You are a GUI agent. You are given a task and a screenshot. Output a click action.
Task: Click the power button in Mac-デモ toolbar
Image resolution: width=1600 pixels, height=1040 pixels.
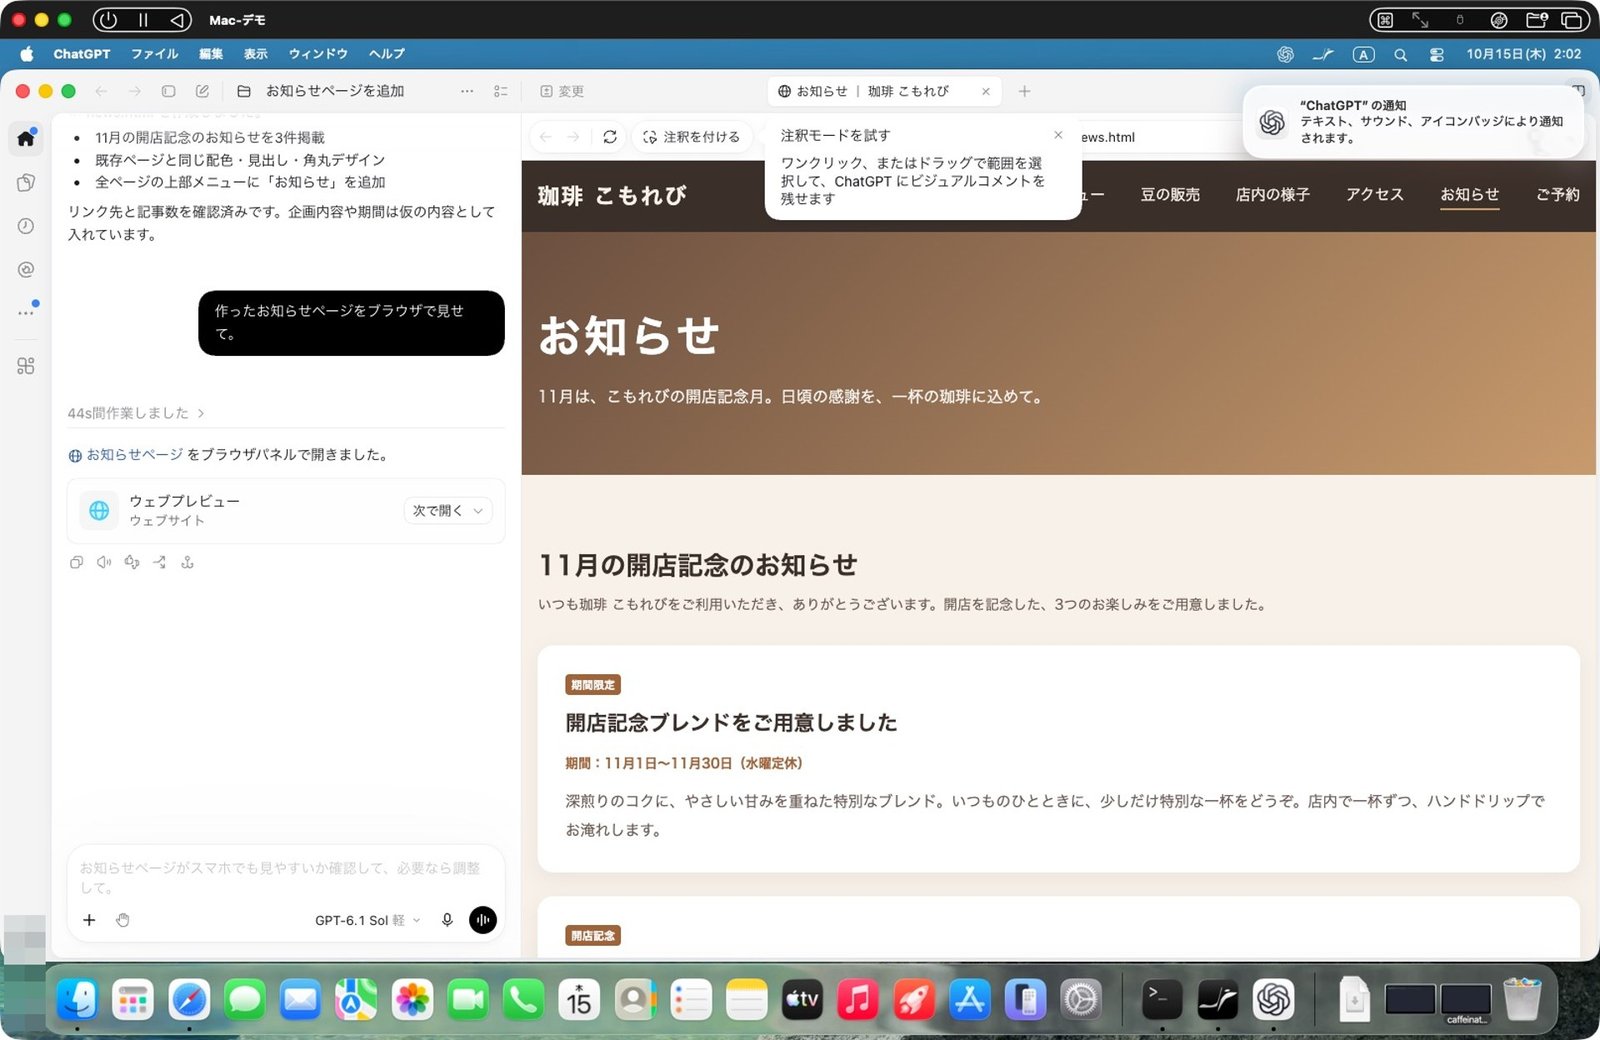[x=108, y=20]
